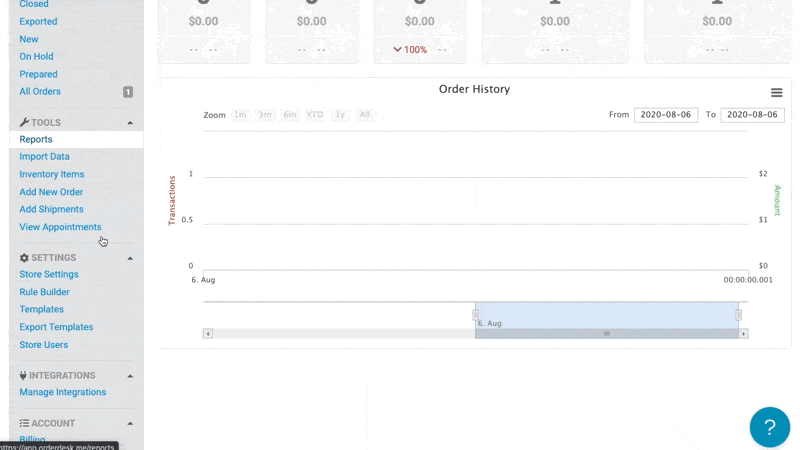Click the To date input field
The height and width of the screenshot is (450, 800).
751,115
